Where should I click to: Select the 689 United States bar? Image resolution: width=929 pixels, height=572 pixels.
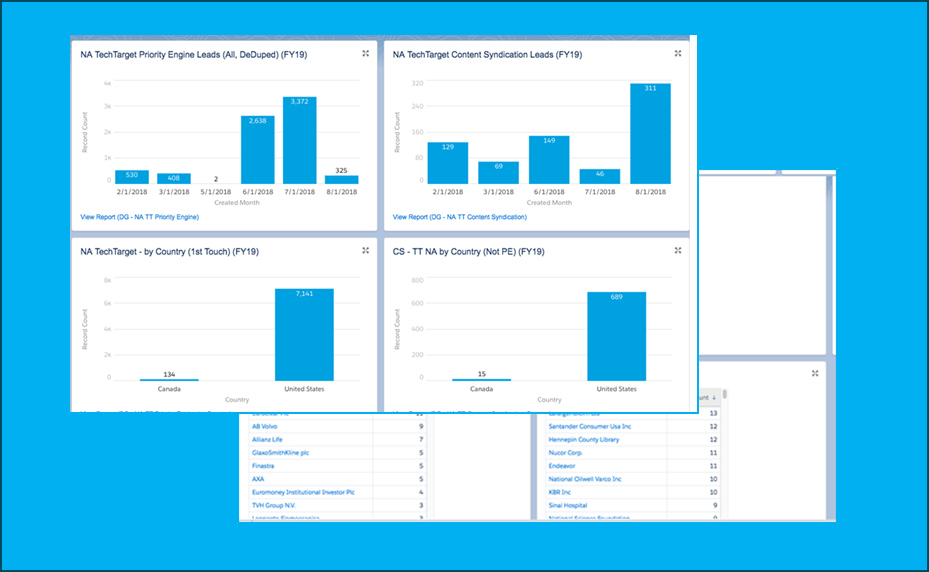coord(616,337)
